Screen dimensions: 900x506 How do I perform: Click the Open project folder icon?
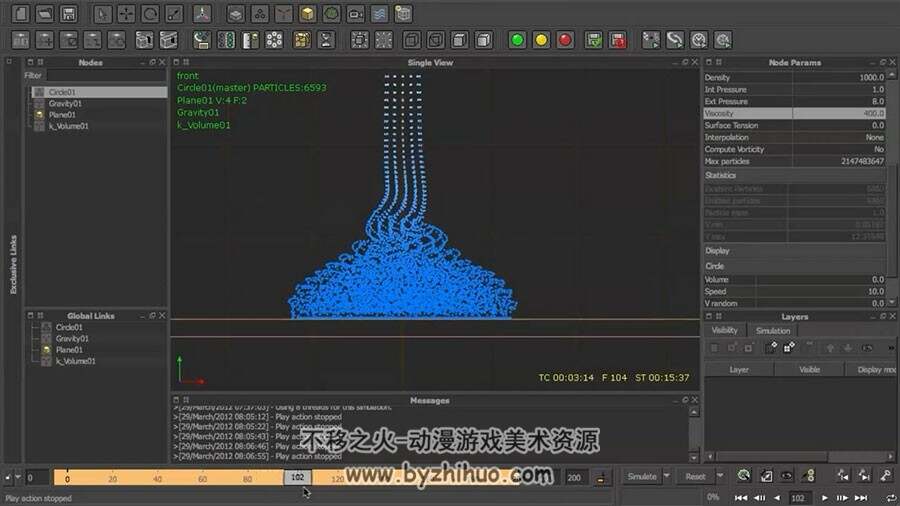pos(45,13)
